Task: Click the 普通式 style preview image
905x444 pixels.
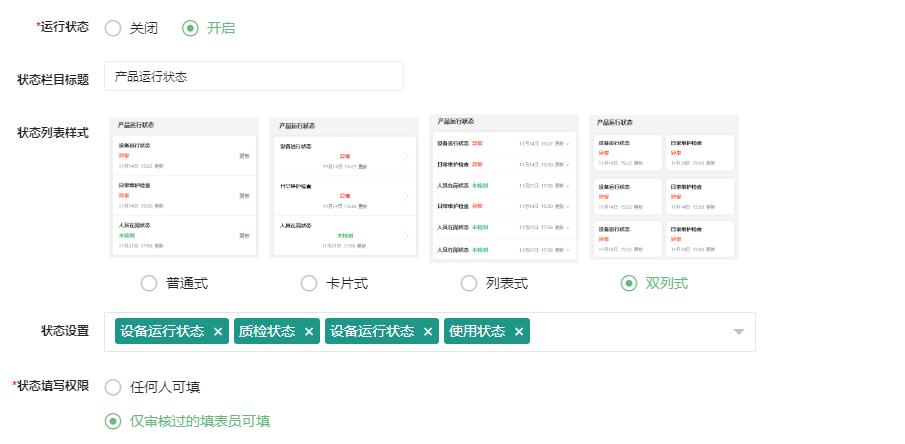Action: pyautogui.click(x=184, y=188)
